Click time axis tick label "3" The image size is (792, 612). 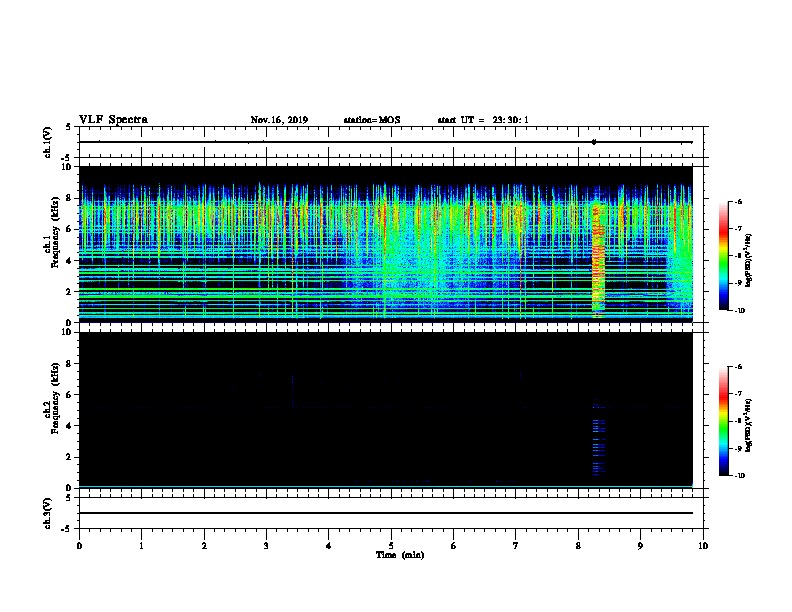[x=266, y=545]
